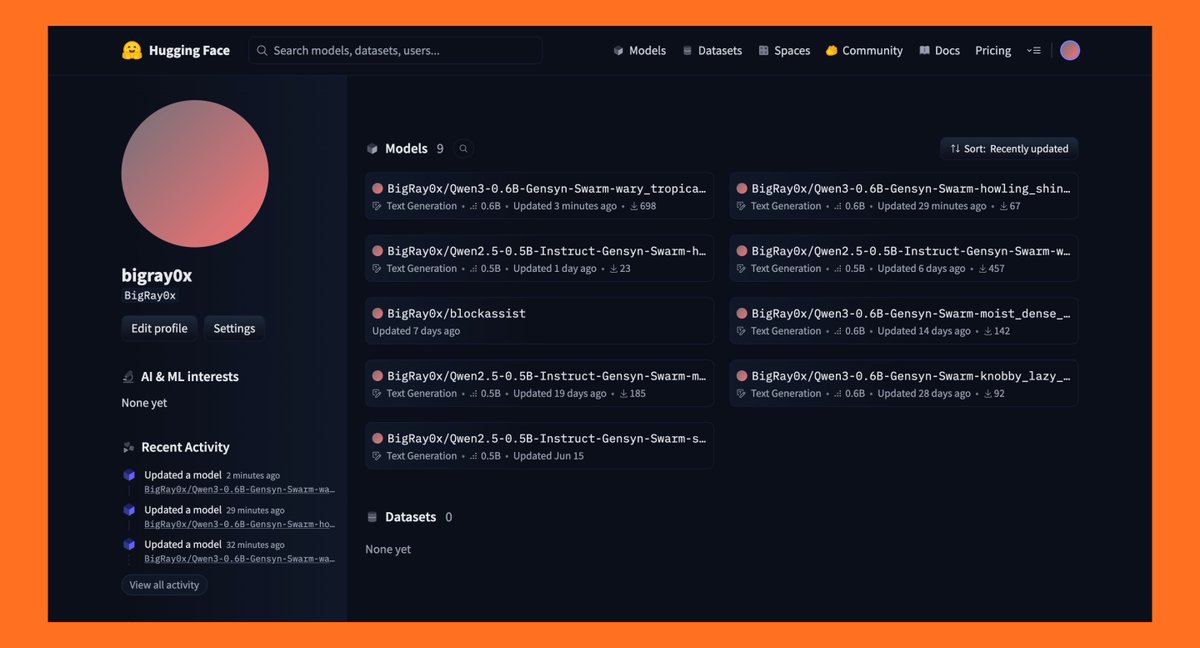Click the BigRay0x username text under profile name
The image size is (1200, 648).
click(x=150, y=296)
